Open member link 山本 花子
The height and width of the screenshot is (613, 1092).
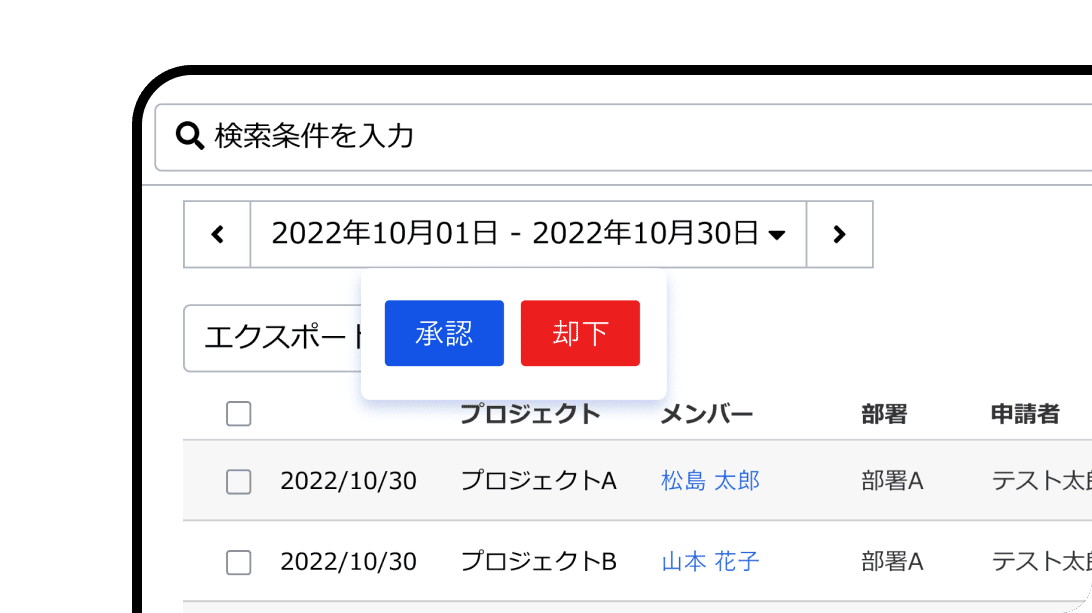pos(710,562)
